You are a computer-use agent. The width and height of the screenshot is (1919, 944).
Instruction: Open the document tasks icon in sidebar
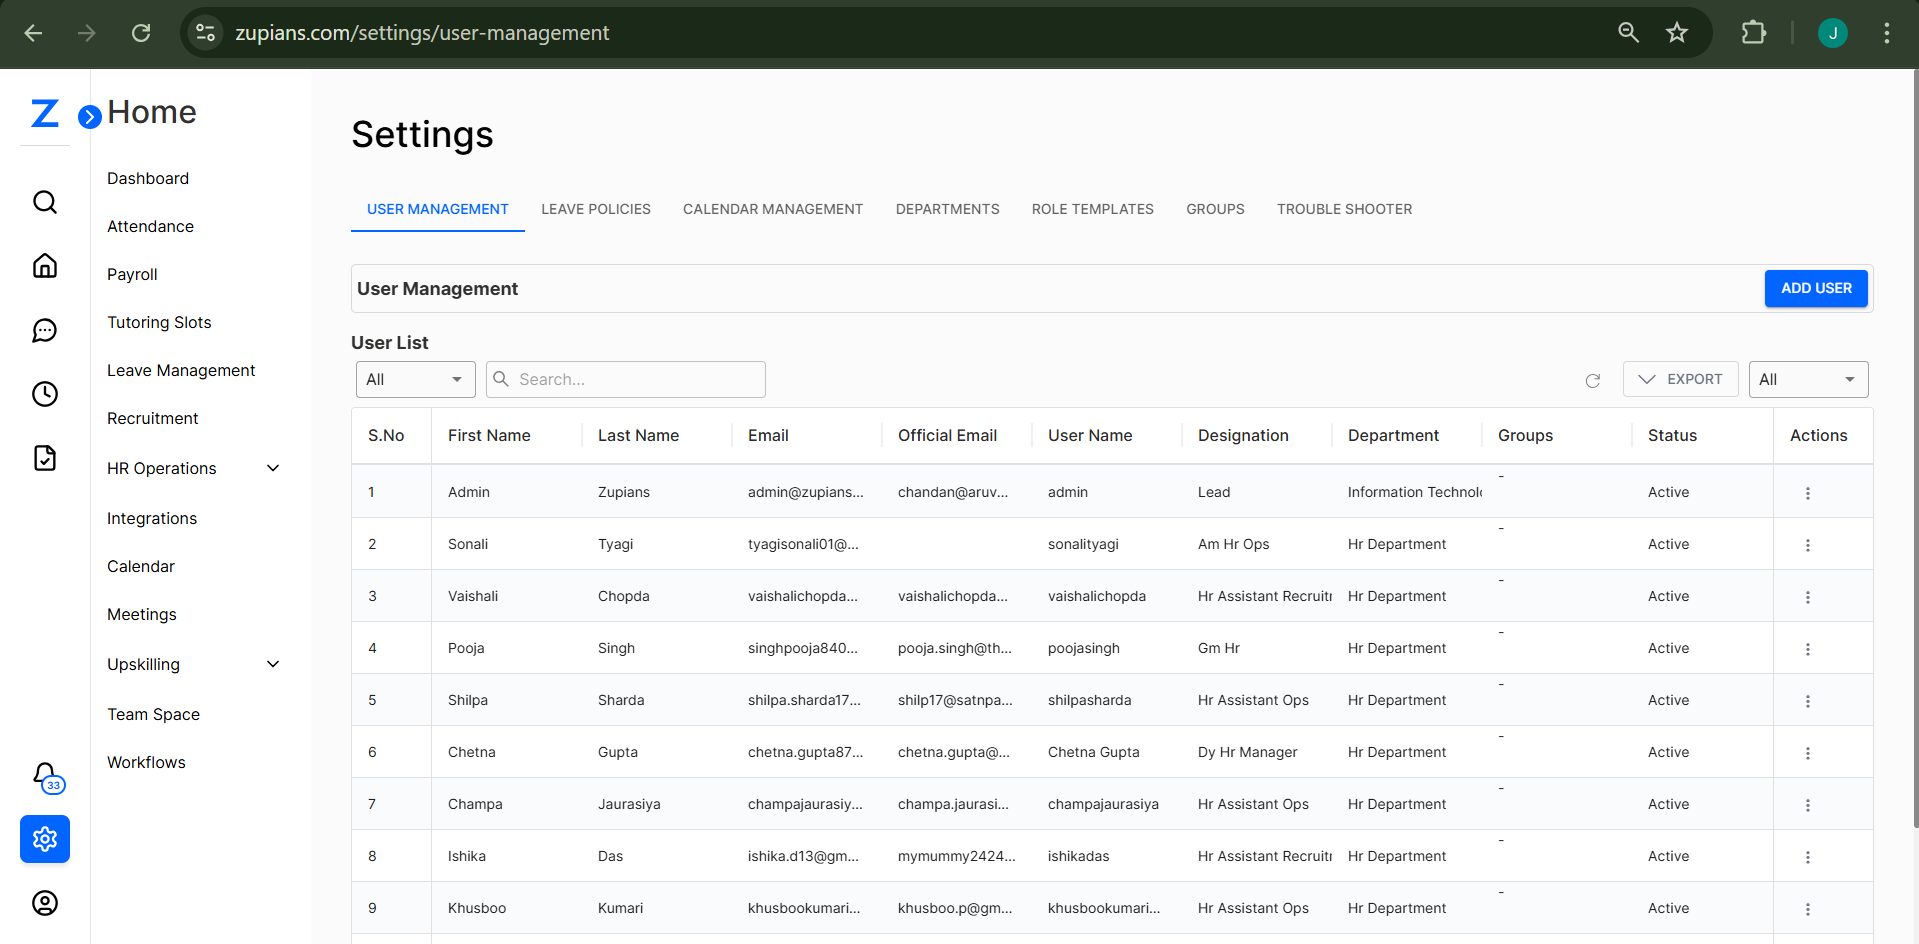point(45,458)
